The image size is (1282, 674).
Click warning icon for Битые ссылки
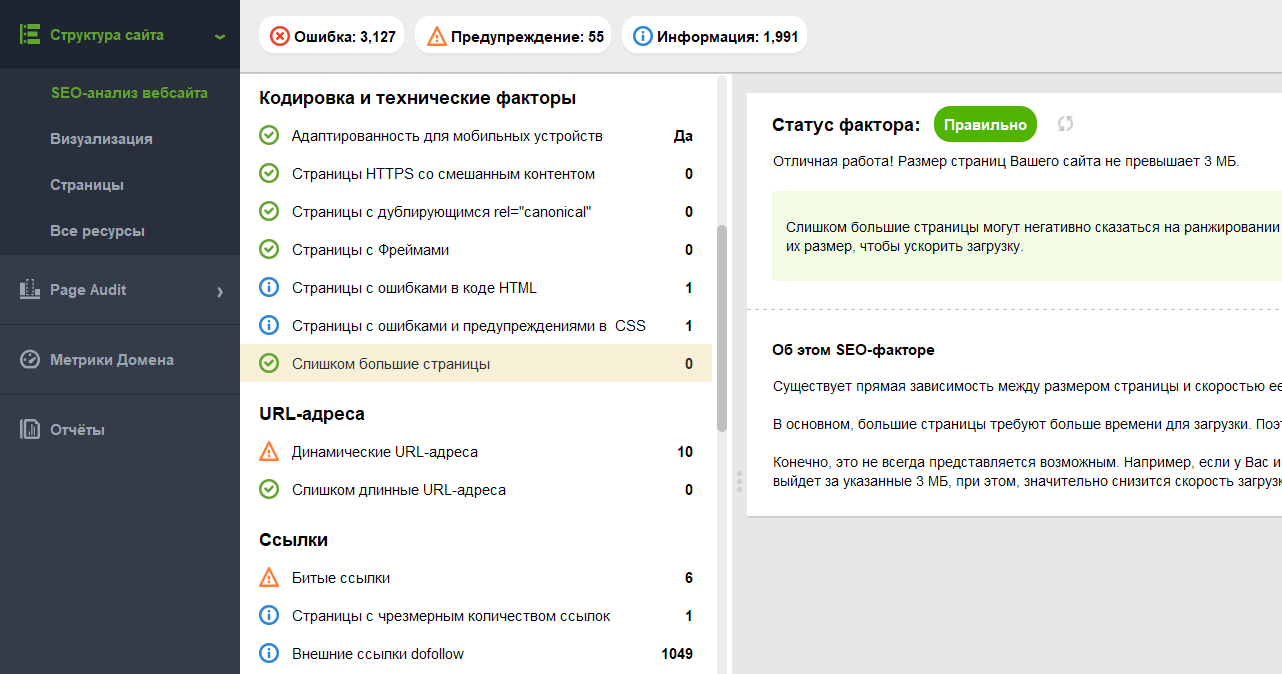[269, 577]
